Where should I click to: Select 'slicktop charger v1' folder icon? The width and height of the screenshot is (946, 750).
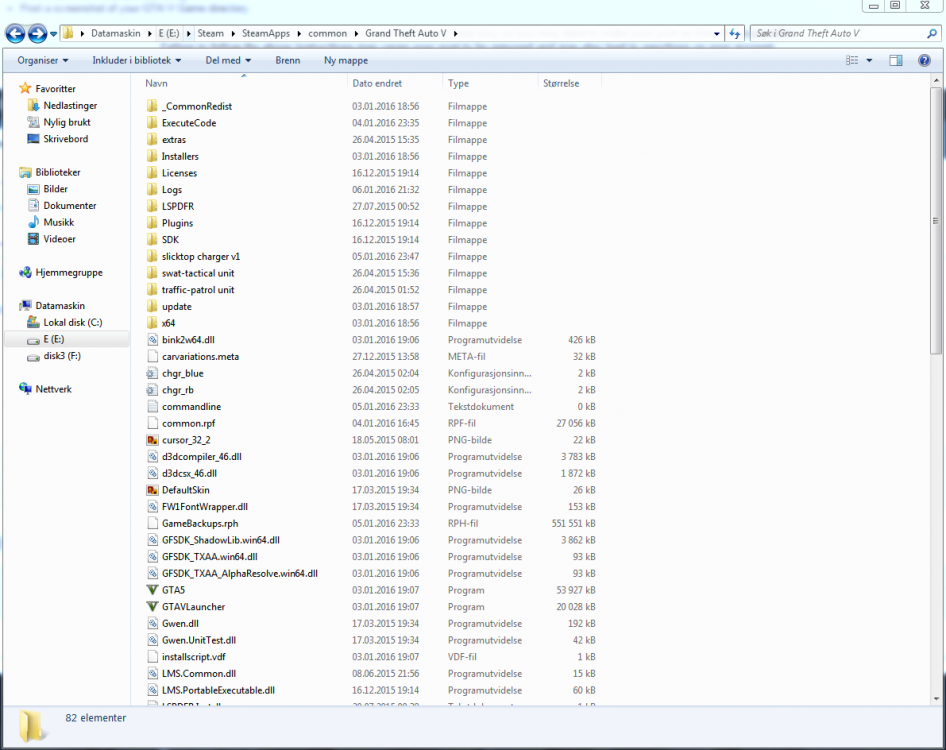153,256
